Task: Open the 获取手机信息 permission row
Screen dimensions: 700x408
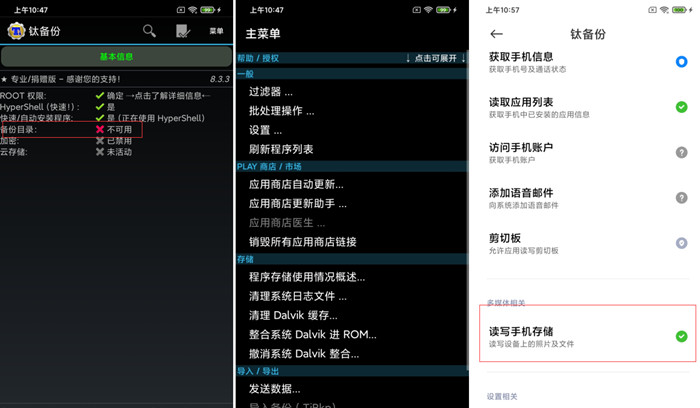Action: [588, 62]
